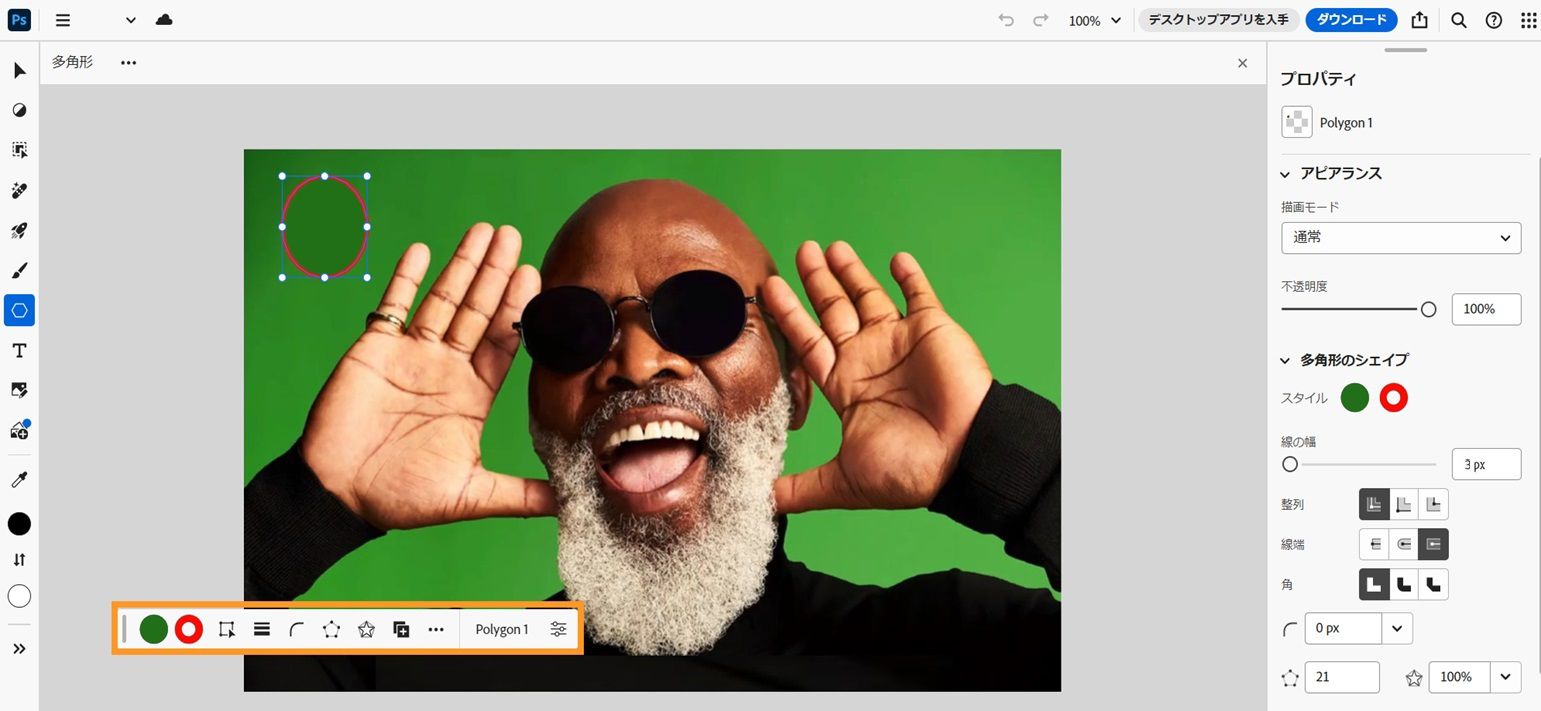Select the rounded line cap option
The height and width of the screenshot is (711, 1541).
click(x=1403, y=544)
